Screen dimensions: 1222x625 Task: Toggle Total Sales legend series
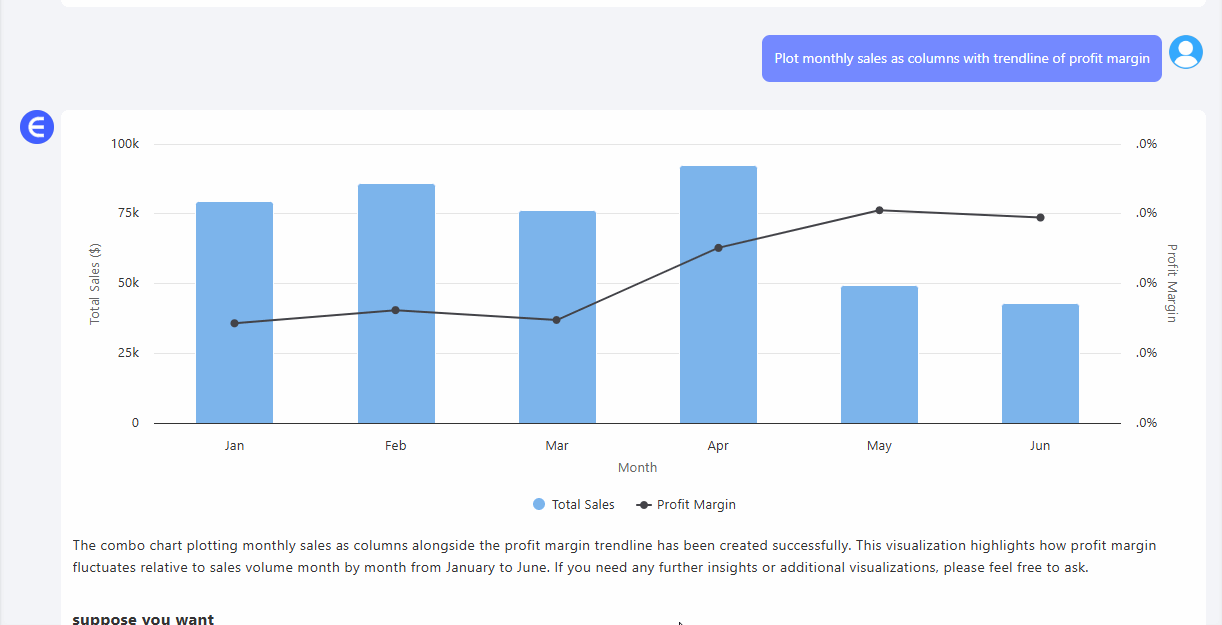point(583,505)
